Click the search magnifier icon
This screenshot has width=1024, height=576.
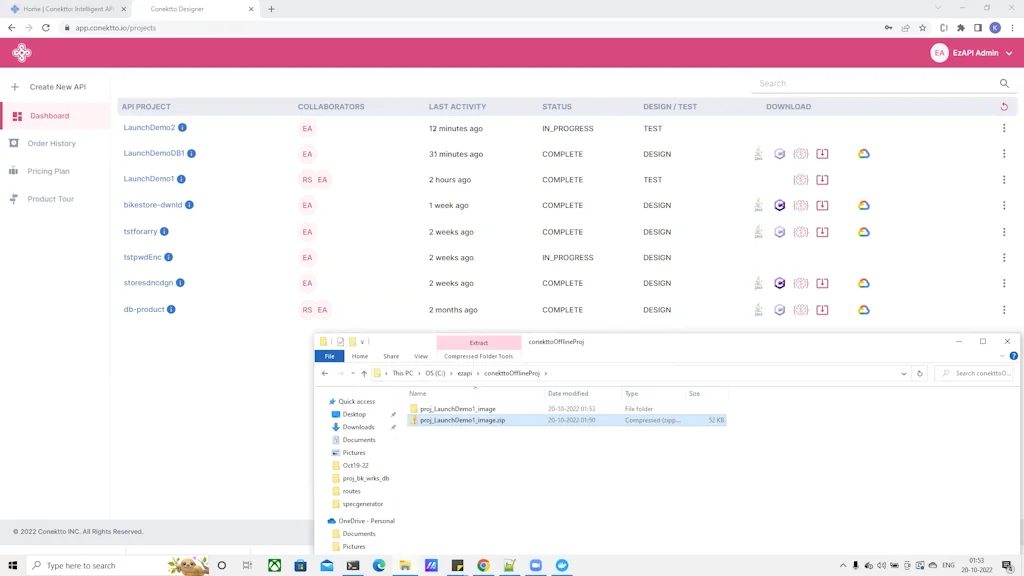click(x=1004, y=83)
